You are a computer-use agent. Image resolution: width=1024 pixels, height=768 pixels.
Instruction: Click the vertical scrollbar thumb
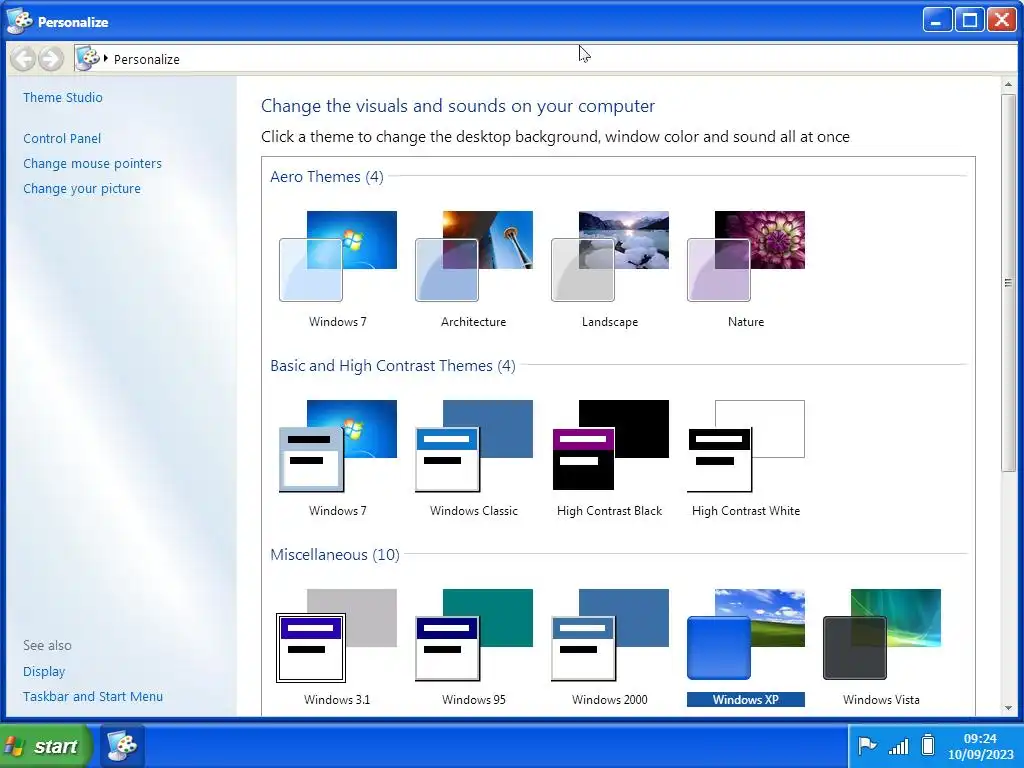[x=1008, y=283]
